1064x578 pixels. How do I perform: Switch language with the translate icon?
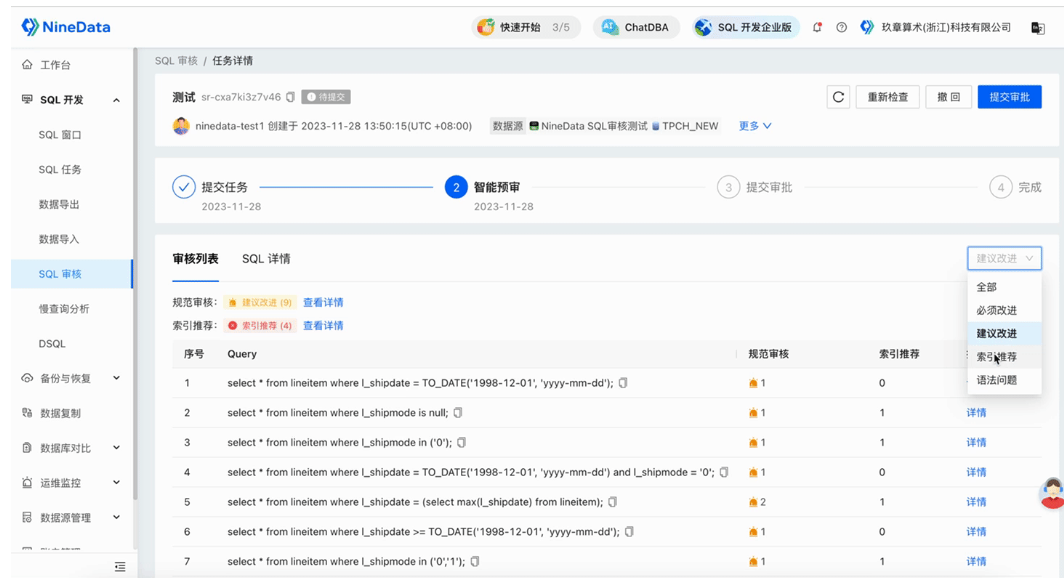tap(1038, 28)
